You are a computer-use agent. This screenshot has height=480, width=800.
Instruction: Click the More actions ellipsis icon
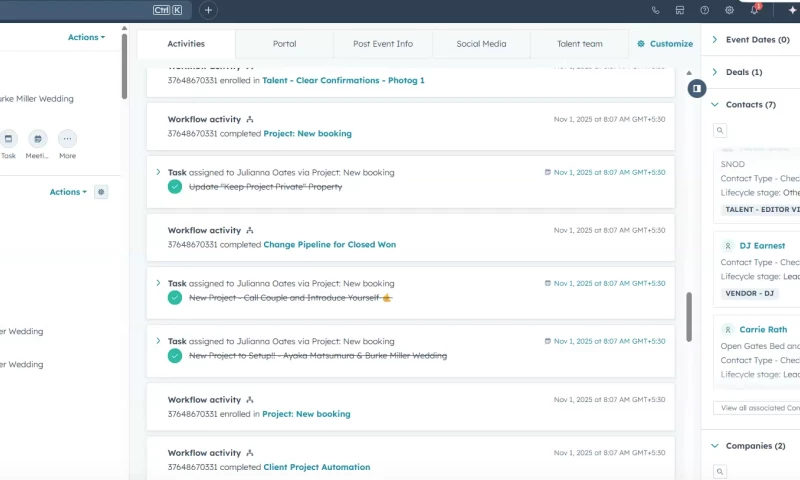67,139
